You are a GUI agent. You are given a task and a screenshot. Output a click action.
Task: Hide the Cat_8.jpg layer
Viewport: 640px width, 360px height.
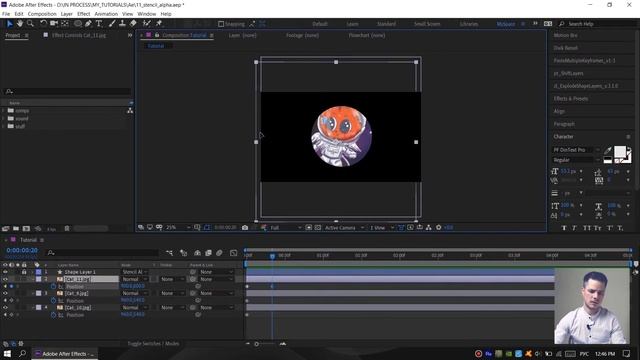[x=5, y=293]
